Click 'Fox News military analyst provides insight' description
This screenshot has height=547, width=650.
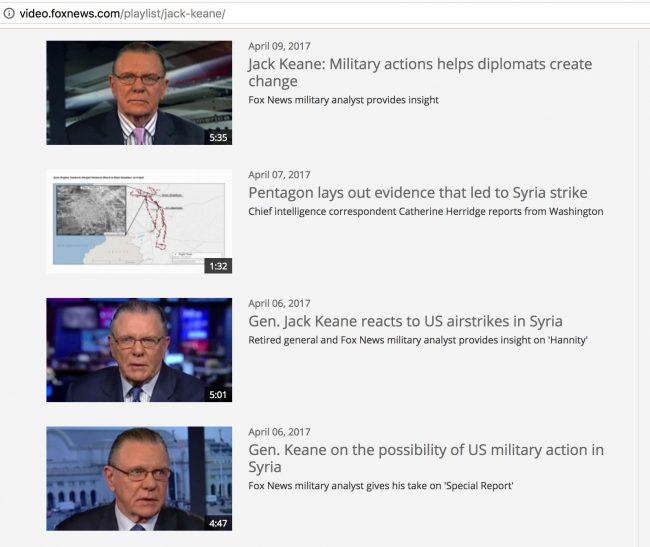click(x=343, y=100)
